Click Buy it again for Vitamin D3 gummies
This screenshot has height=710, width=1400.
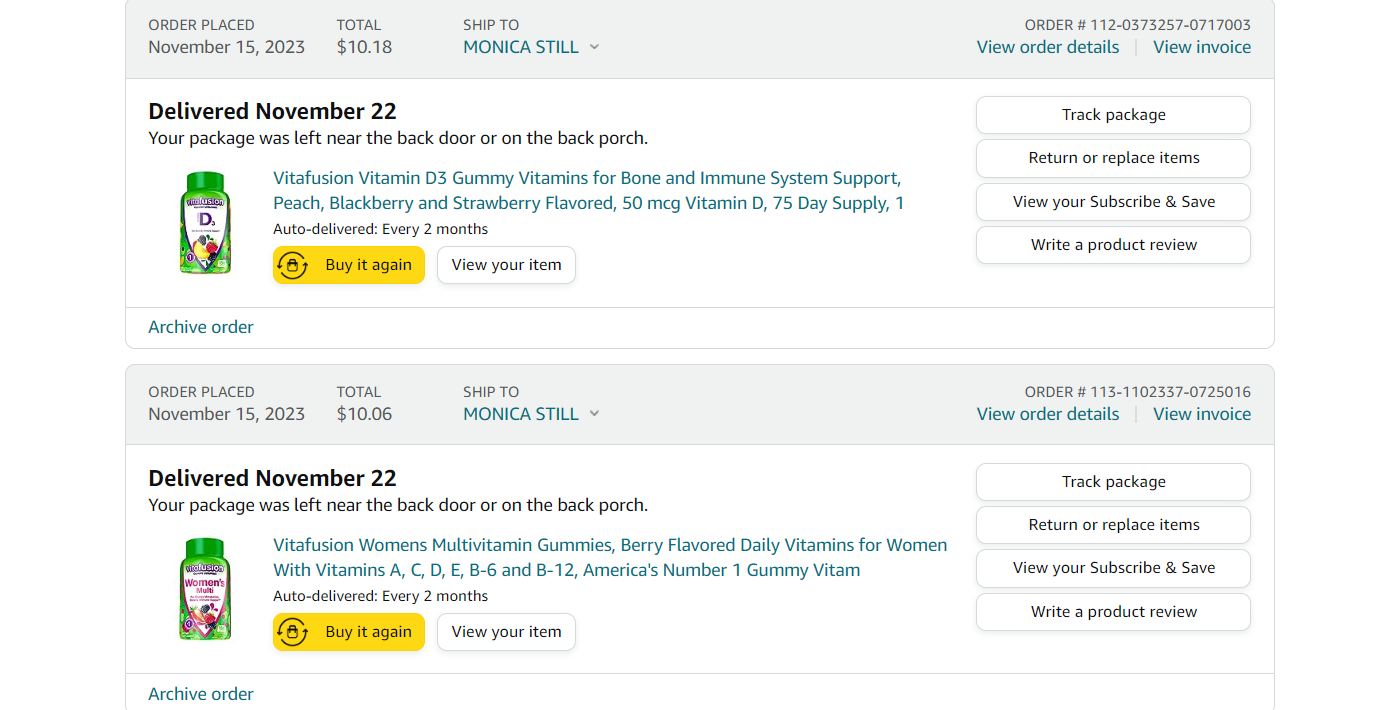[349, 265]
